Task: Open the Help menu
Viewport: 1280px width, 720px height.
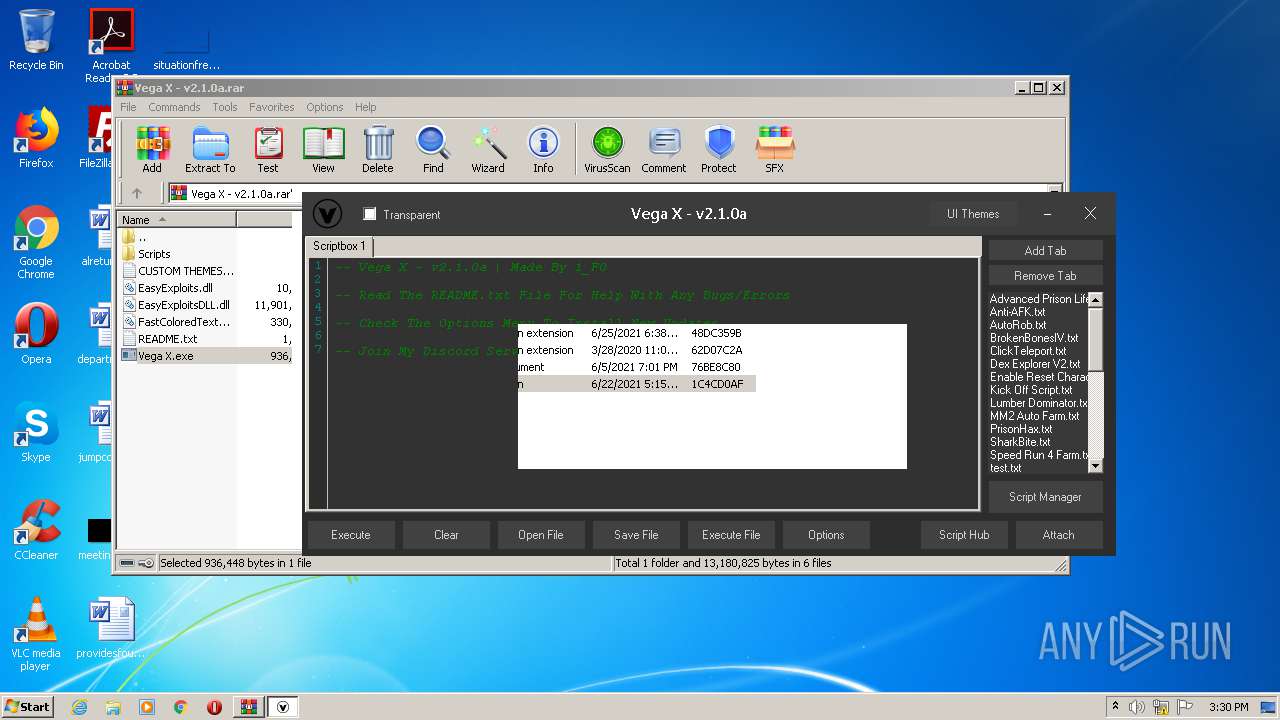Action: pos(366,107)
